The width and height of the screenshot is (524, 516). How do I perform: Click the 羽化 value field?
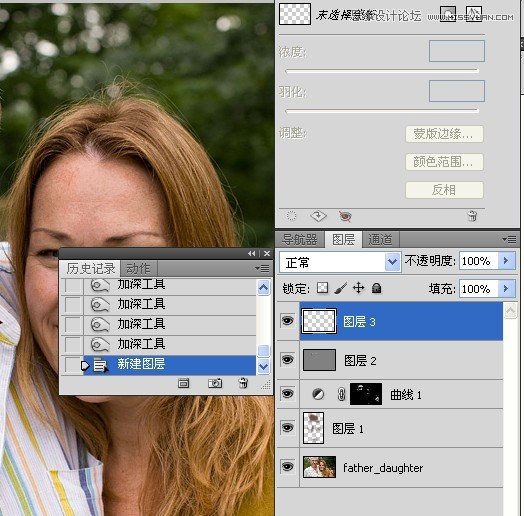[457, 91]
